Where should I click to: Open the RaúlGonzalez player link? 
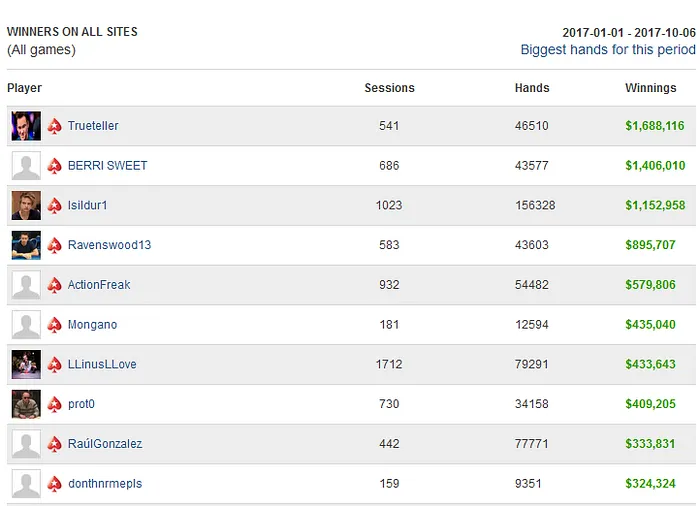105,444
